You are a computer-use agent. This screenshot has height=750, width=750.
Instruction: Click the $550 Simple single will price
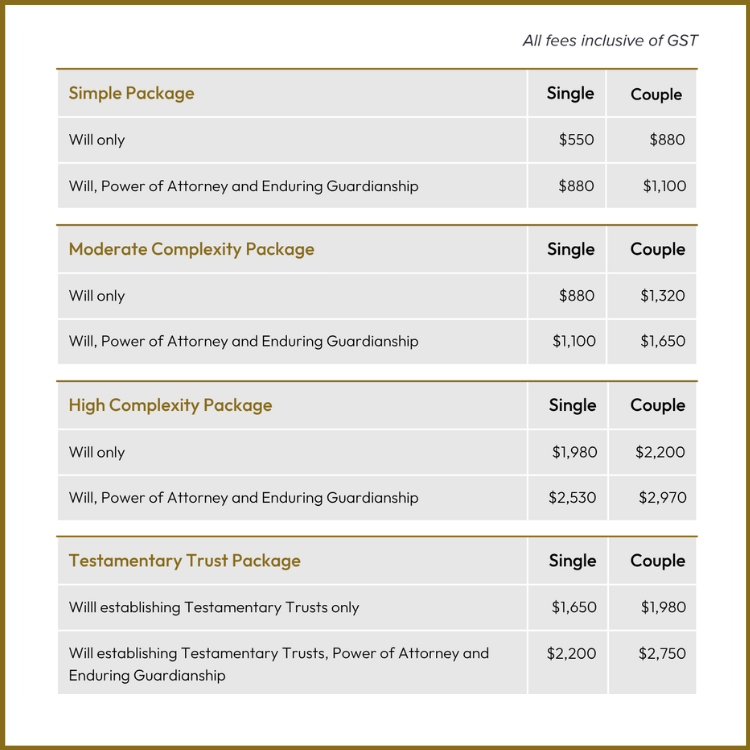pyautogui.click(x=576, y=140)
